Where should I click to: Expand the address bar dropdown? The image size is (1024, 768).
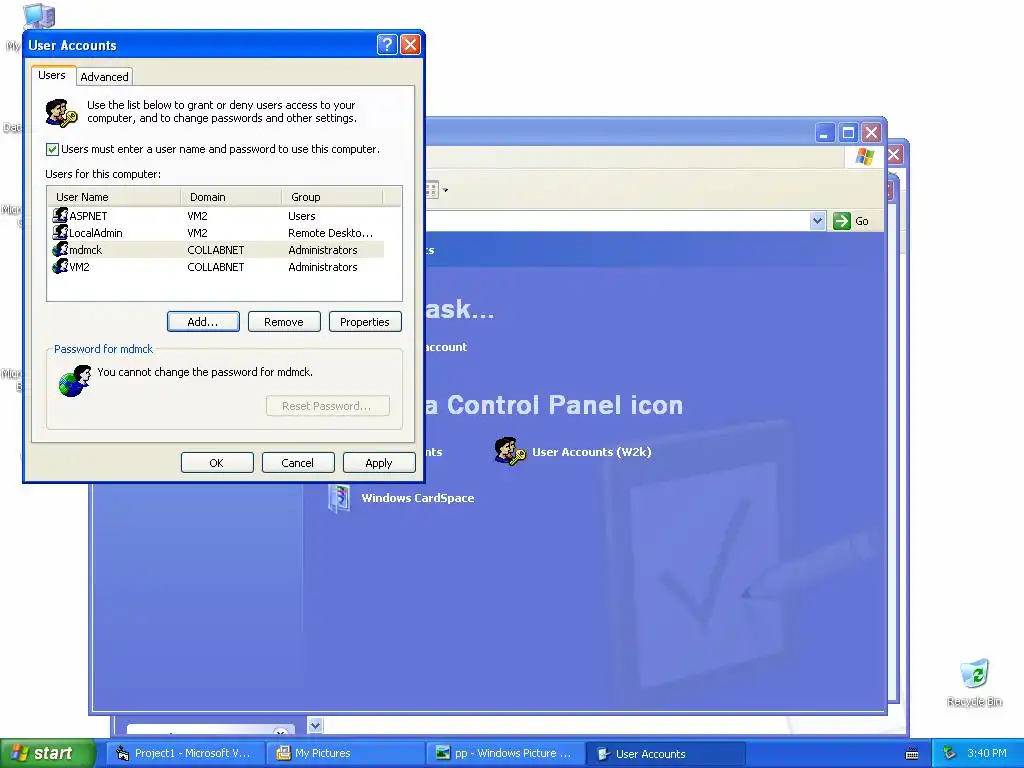click(817, 221)
